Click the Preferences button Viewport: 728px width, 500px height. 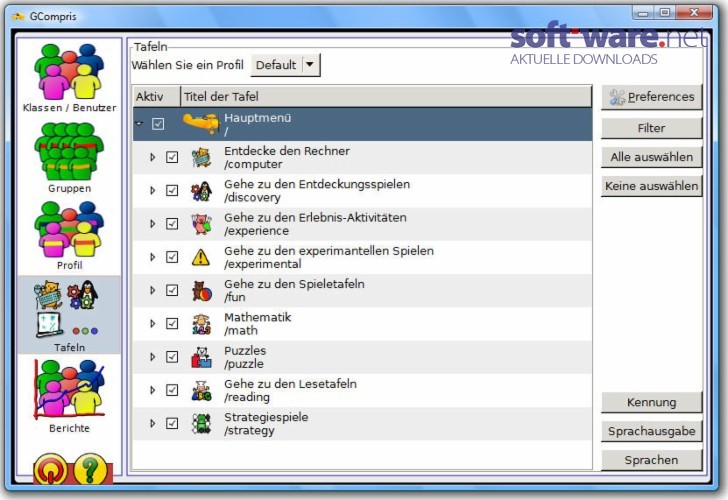point(651,97)
